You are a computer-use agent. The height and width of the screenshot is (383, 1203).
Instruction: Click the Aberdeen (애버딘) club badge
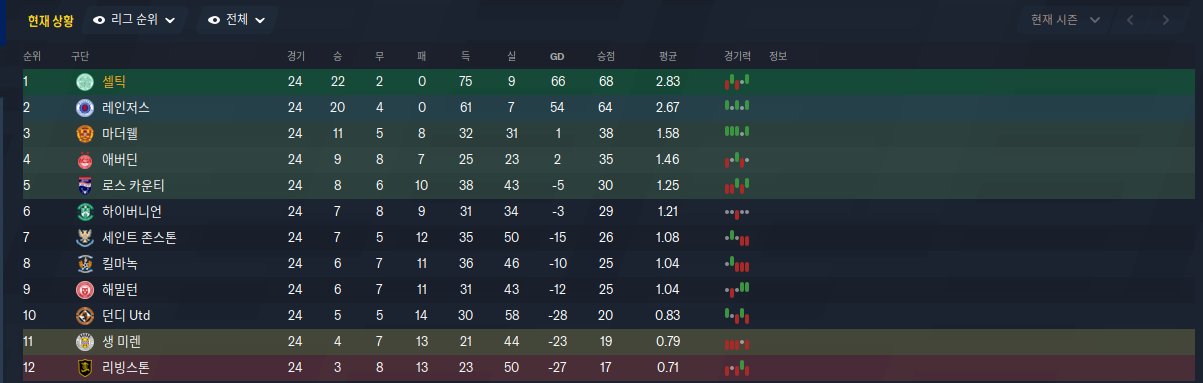point(84,159)
